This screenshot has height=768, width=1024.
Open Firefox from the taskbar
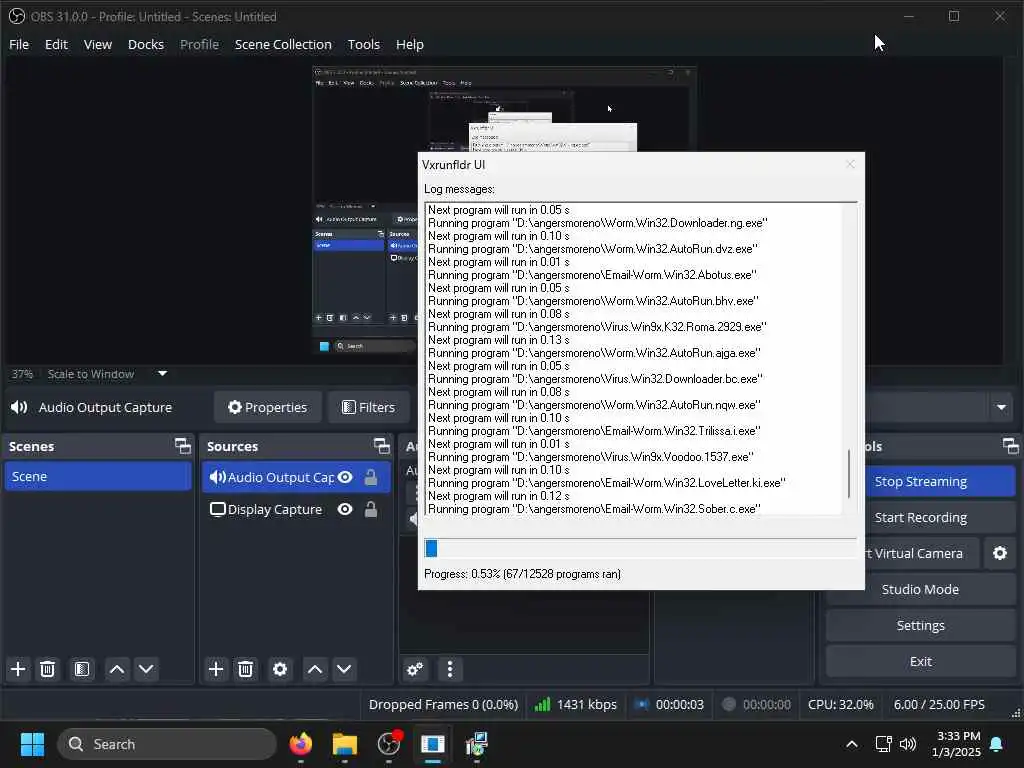coord(301,744)
